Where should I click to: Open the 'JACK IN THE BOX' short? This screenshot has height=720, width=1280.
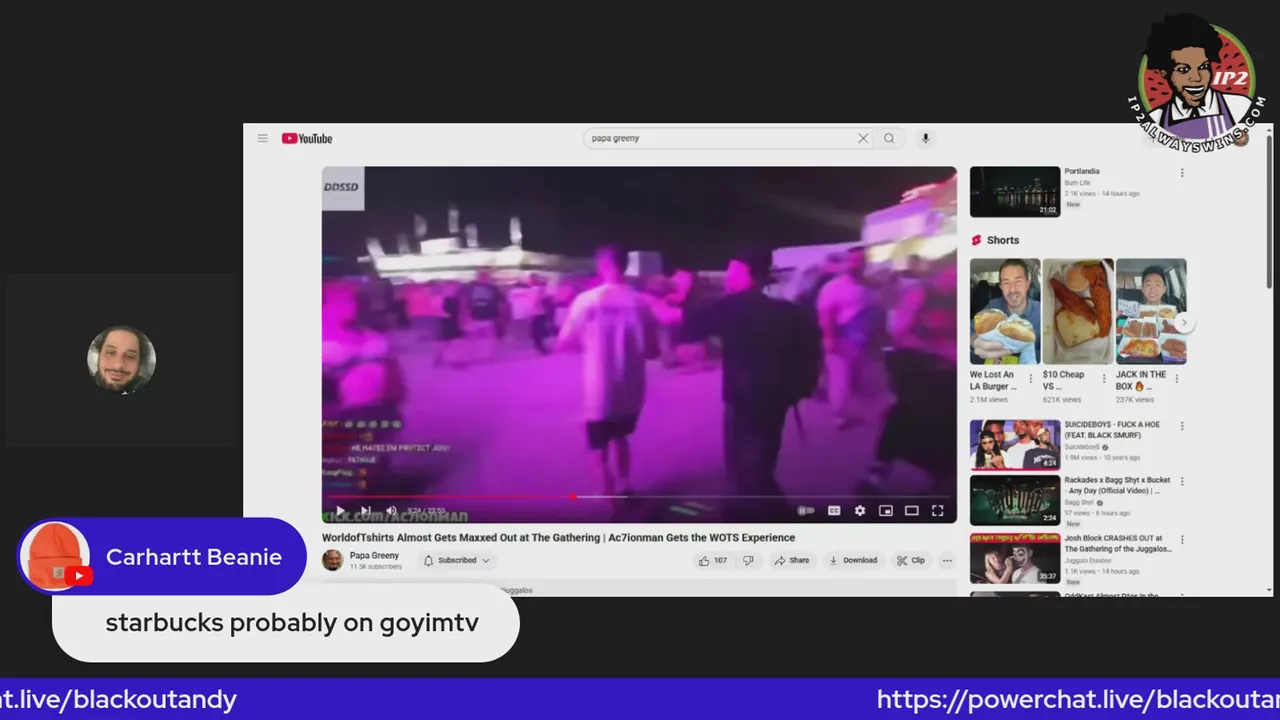pyautogui.click(x=1151, y=311)
